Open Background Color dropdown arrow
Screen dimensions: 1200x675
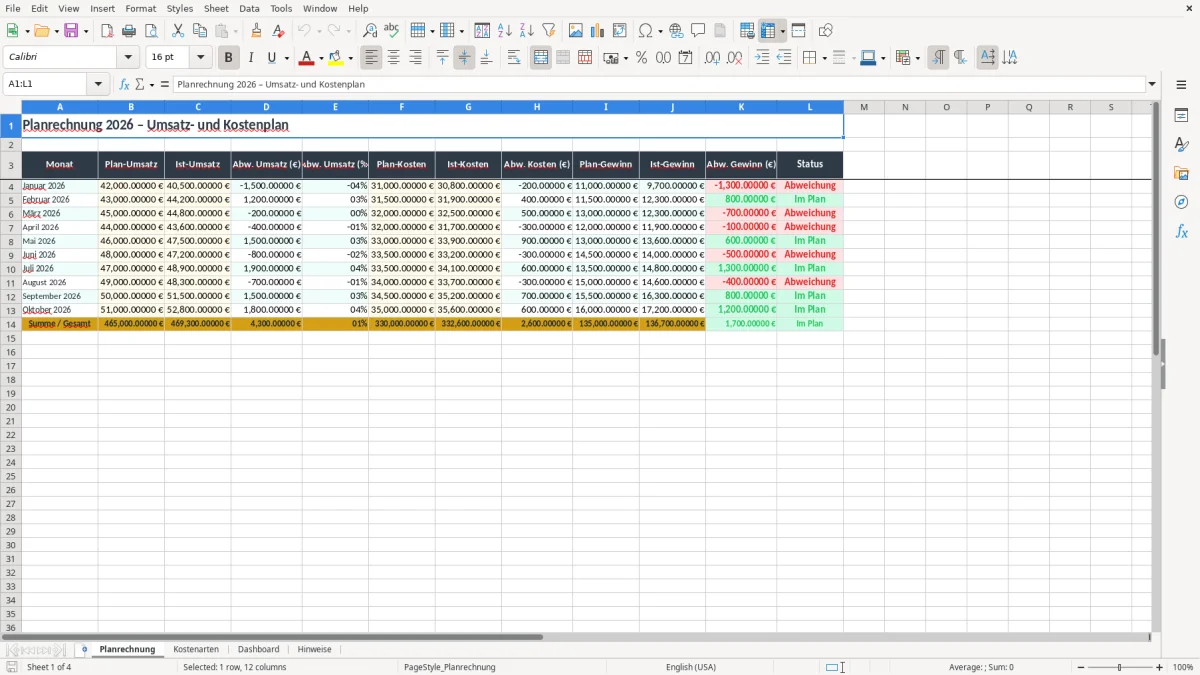351,58
